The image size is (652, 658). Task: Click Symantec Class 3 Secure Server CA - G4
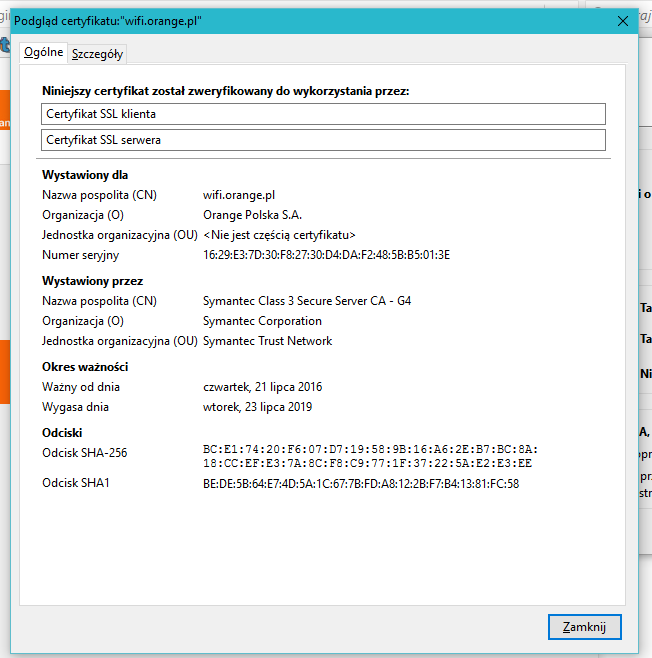pyautogui.click(x=307, y=301)
